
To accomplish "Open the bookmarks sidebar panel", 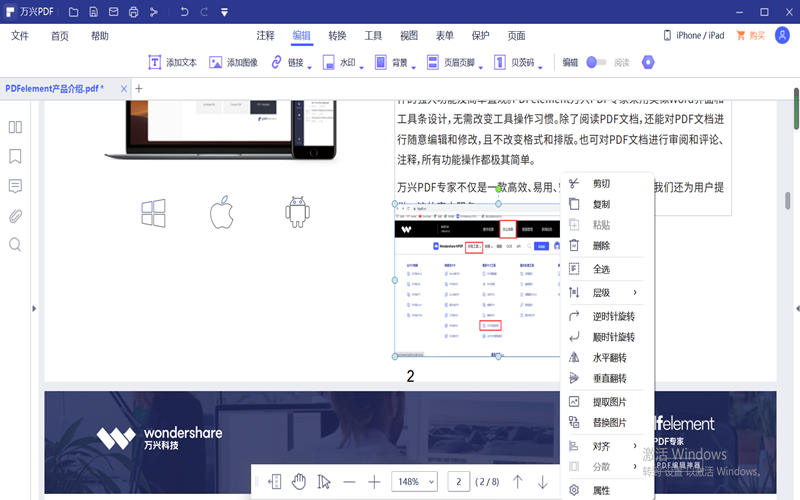I will (15, 157).
